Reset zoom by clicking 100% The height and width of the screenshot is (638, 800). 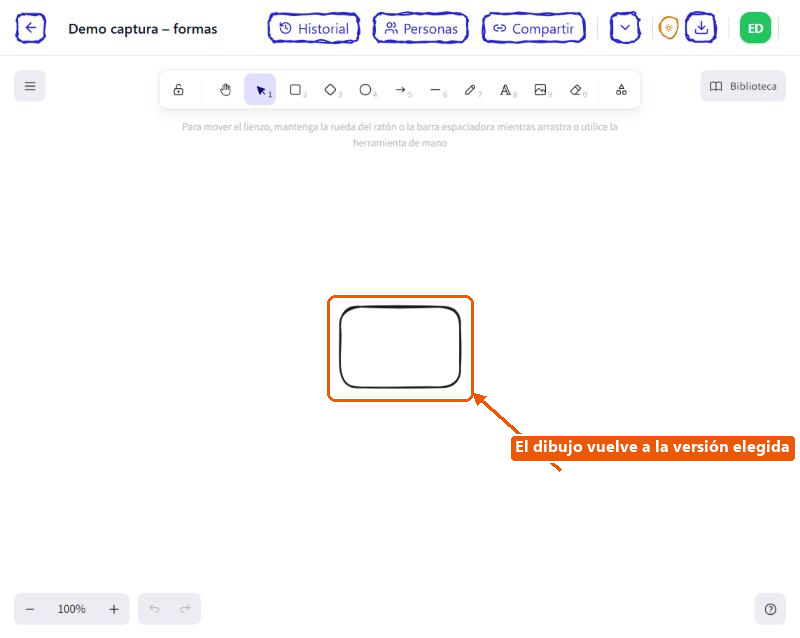pos(71,609)
